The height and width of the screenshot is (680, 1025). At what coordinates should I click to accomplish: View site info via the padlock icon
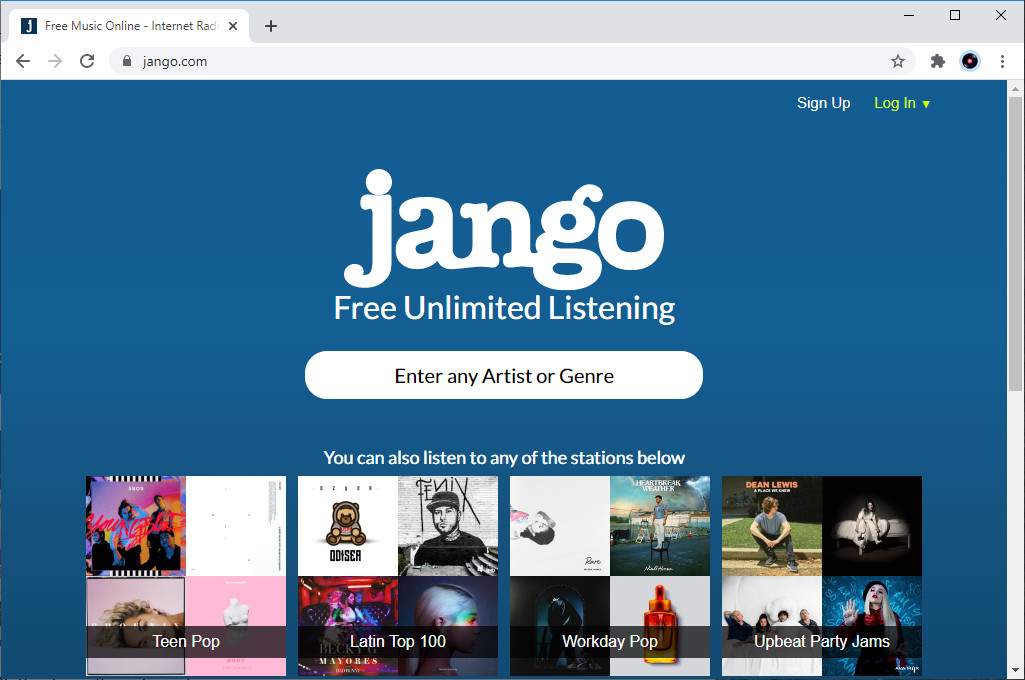point(127,61)
